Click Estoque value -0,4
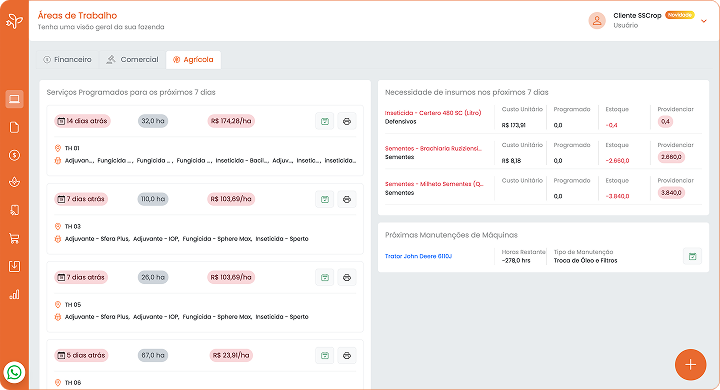720x390 pixels. pos(612,125)
